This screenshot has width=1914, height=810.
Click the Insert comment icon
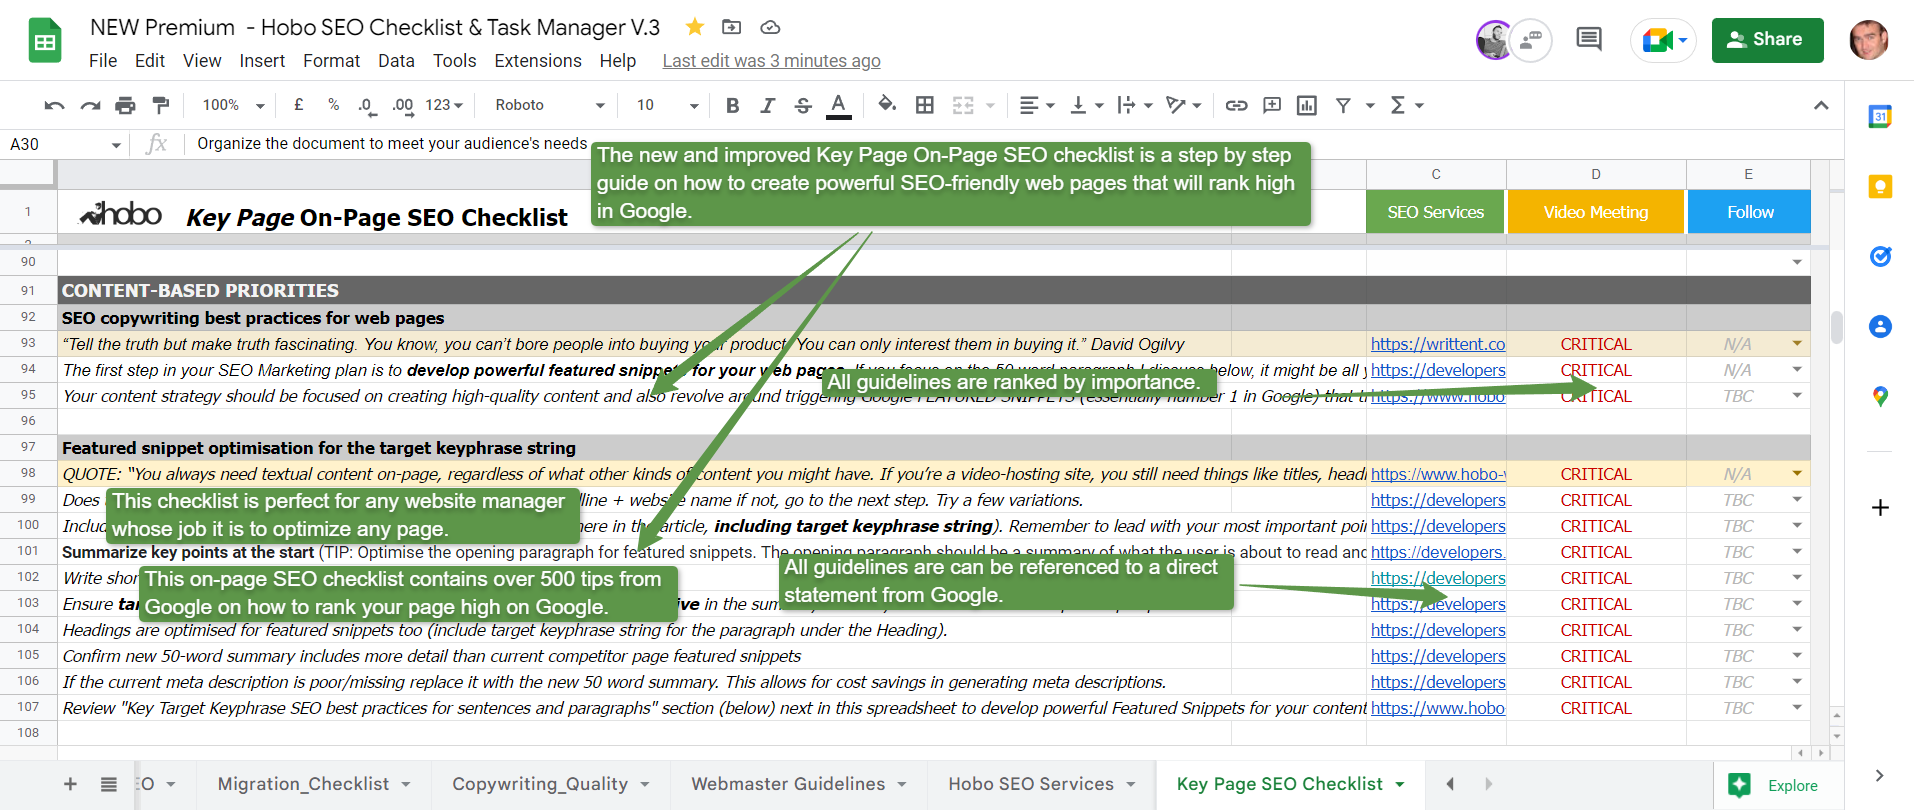point(1272,105)
